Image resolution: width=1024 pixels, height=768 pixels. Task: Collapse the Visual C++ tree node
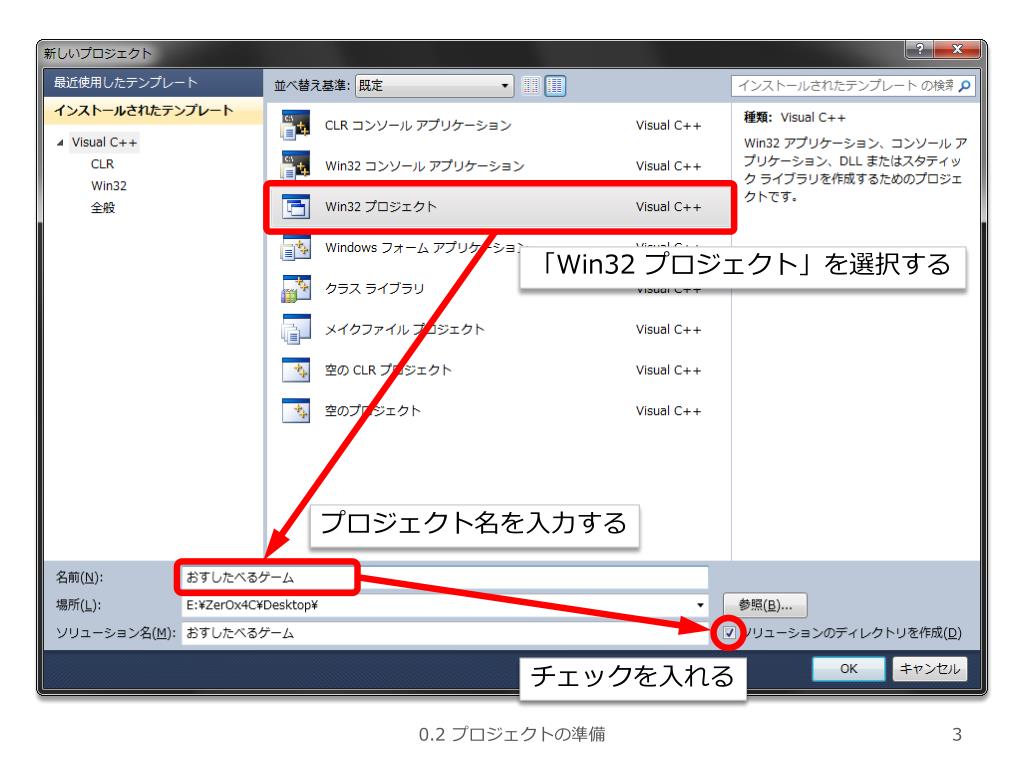(60, 142)
